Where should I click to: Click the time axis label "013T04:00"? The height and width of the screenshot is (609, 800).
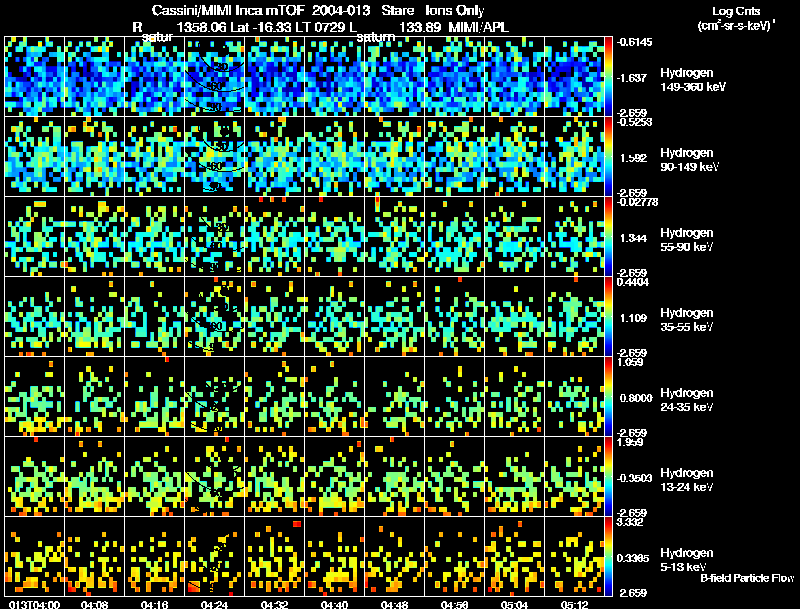(34, 604)
